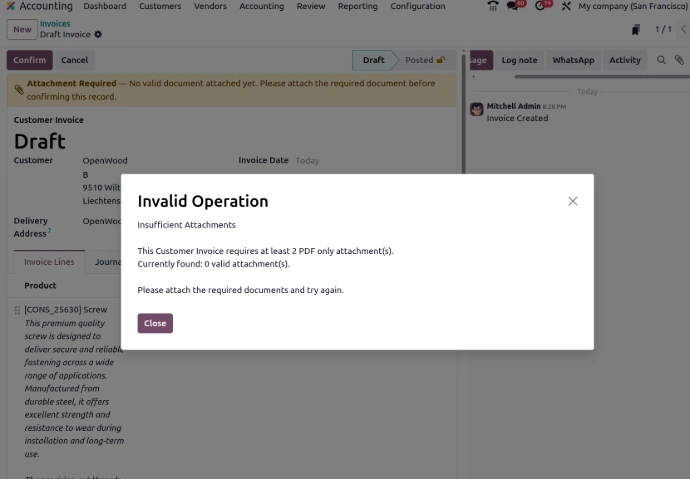690x479 pixels.
Task: Click the paperclip attach files icon in chatter
Action: [x=679, y=60]
